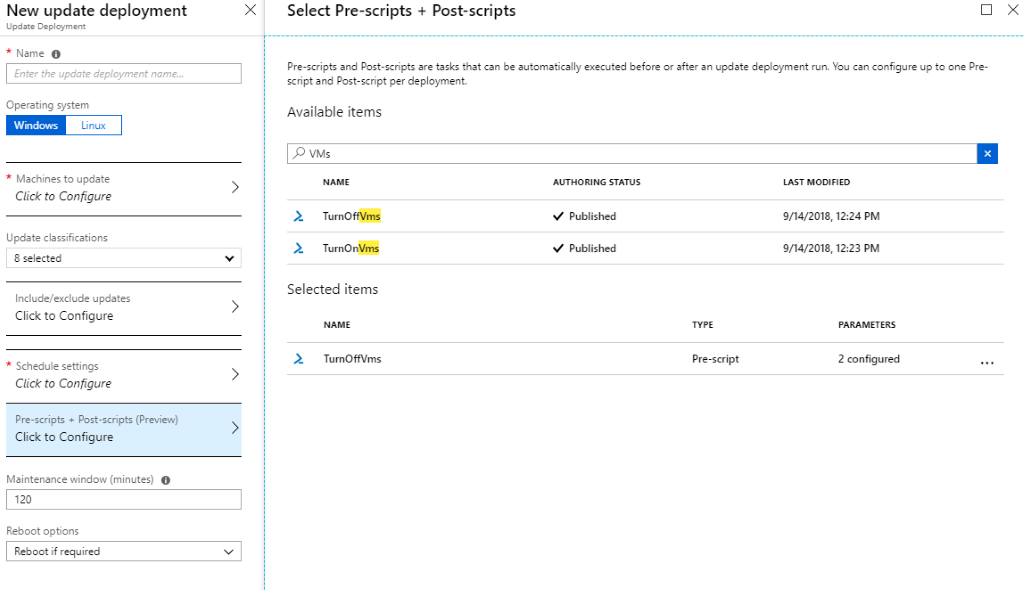Maximize the Select Pre-scripts + Post-scripts blade

[987, 9]
